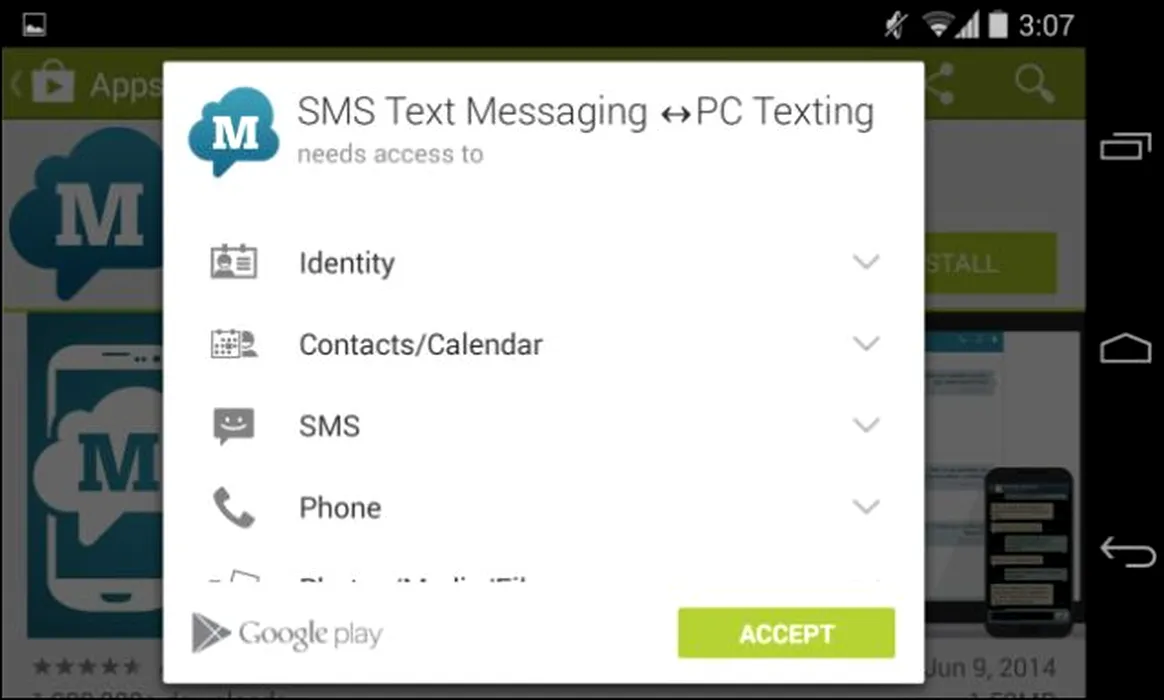This screenshot has height=700, width=1164.
Task: Expand the Contacts/Calendar permission details
Action: pos(866,344)
